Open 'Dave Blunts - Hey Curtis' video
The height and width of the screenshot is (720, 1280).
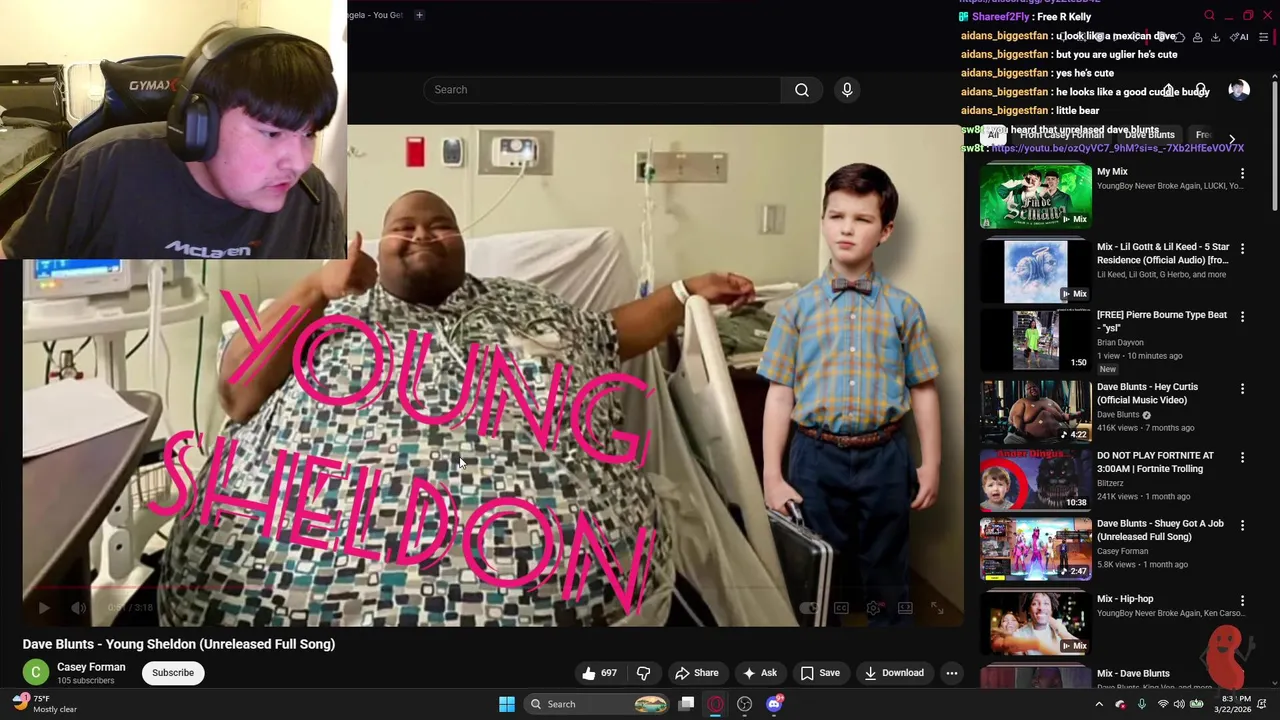coord(1036,411)
